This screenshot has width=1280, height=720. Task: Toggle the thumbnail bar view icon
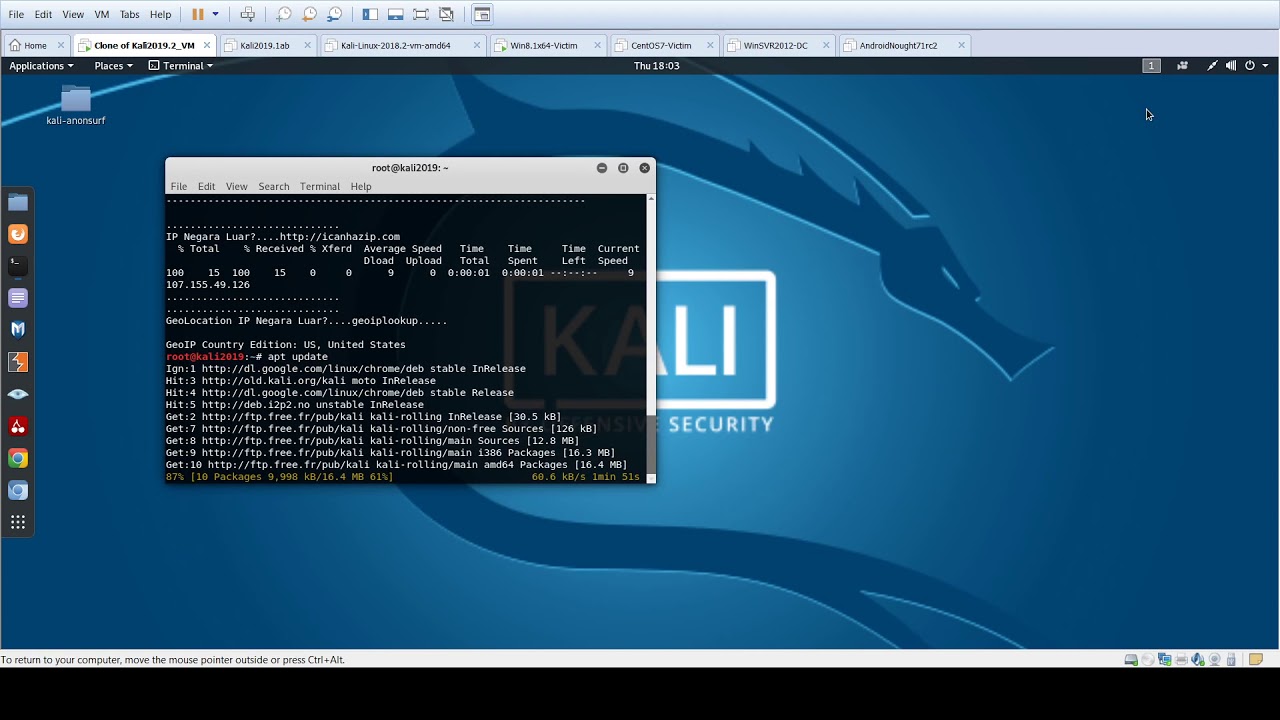[395, 14]
